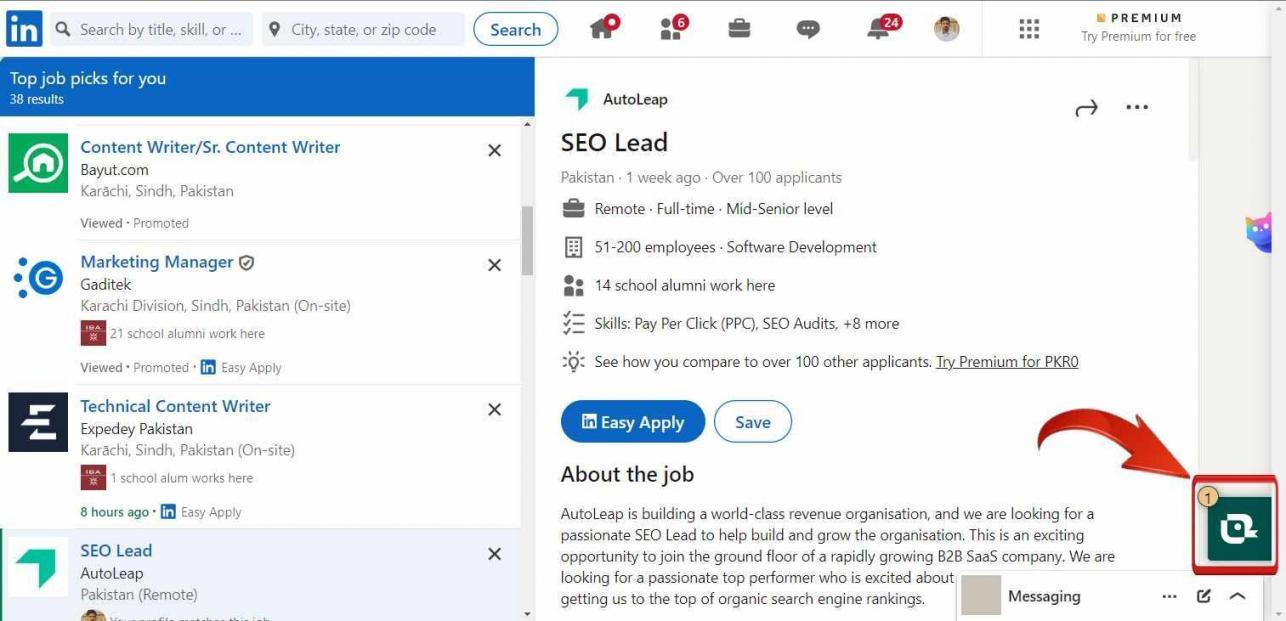Image resolution: width=1286 pixels, height=621 pixels.
Task: Open the profile photo menu
Action: point(947,29)
